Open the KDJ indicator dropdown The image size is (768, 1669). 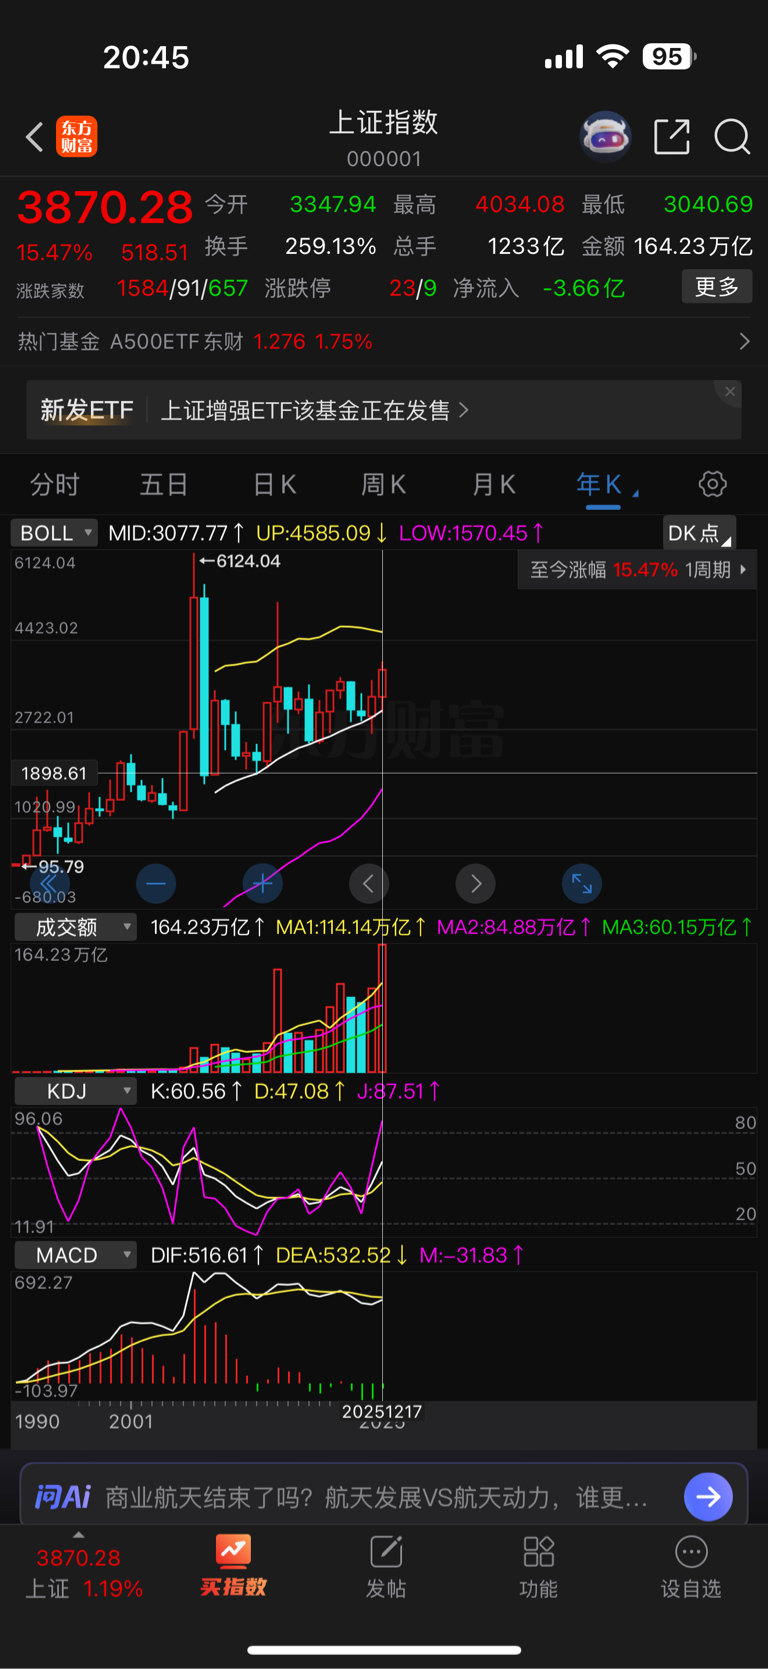click(75, 1091)
